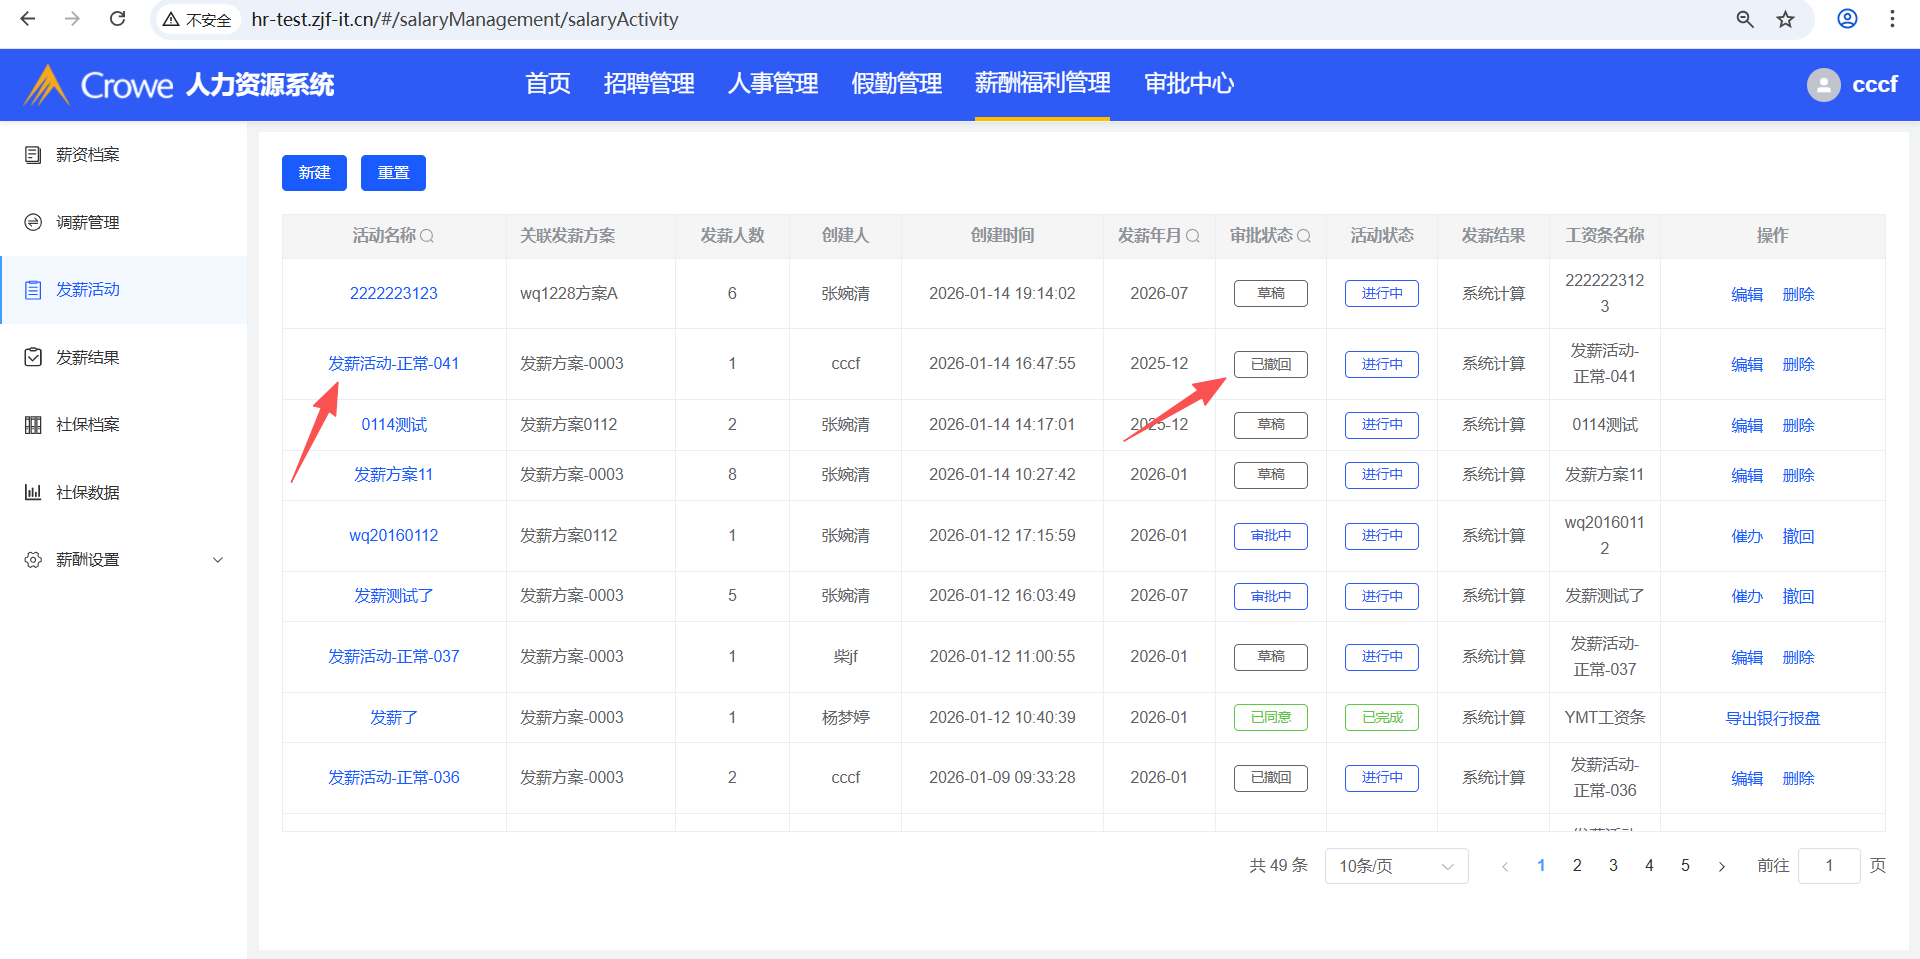Click the 前往 page number input field
Image resolution: width=1920 pixels, height=959 pixels.
(1828, 866)
